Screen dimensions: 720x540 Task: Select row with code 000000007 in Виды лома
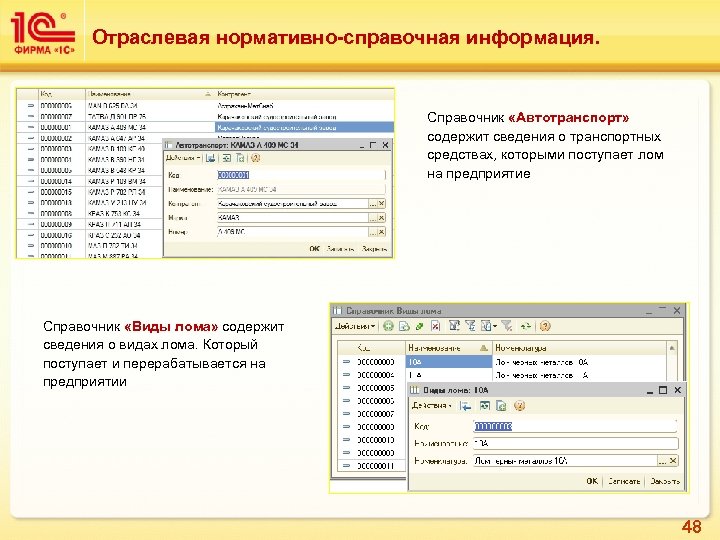pos(372,414)
